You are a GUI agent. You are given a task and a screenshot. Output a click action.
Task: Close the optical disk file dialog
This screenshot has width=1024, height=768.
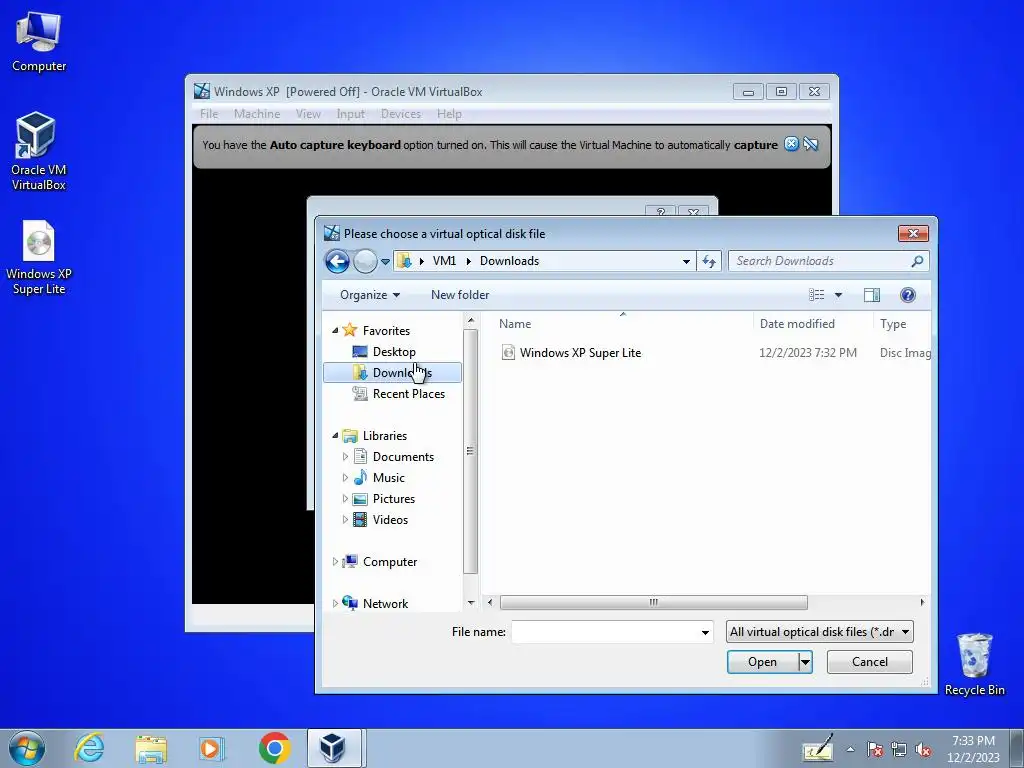click(x=913, y=233)
